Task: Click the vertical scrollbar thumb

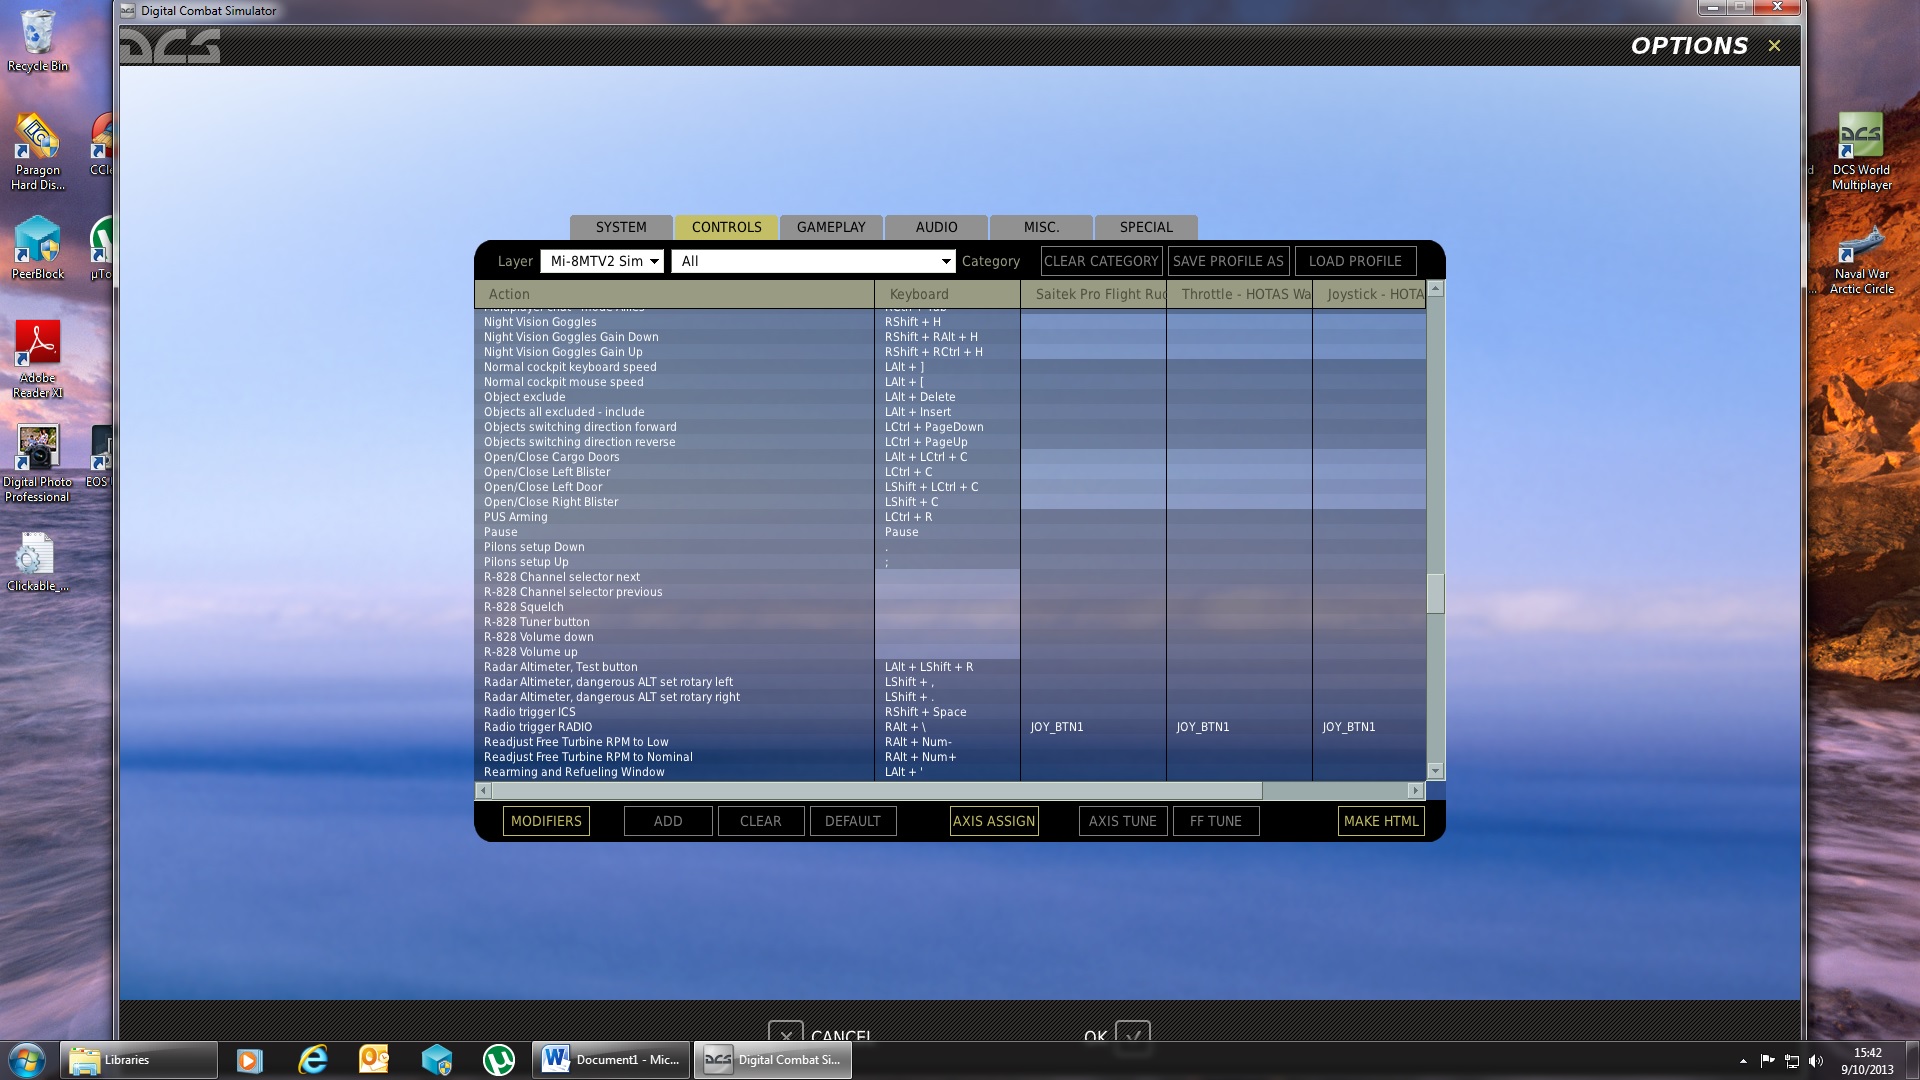Action: tap(1435, 594)
